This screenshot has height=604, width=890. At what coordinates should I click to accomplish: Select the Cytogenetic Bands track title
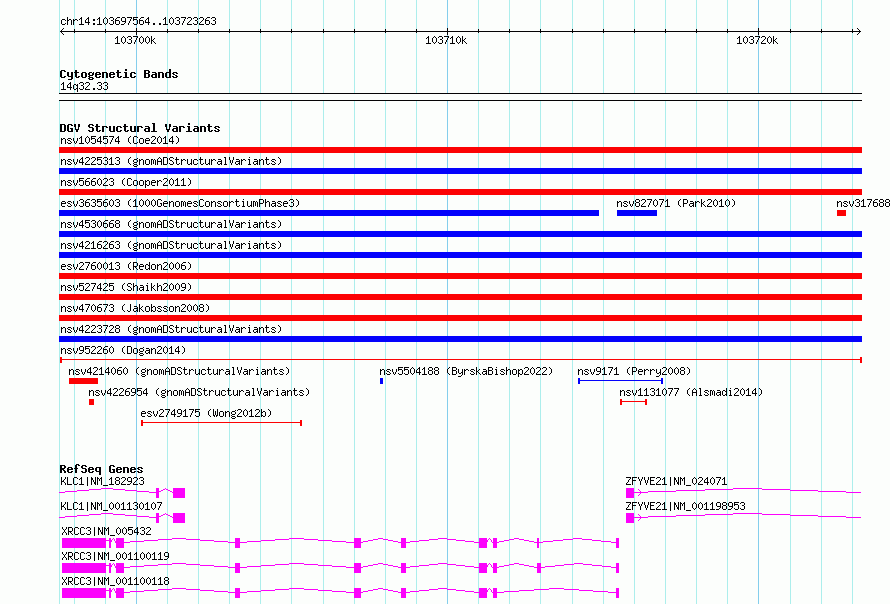119,74
